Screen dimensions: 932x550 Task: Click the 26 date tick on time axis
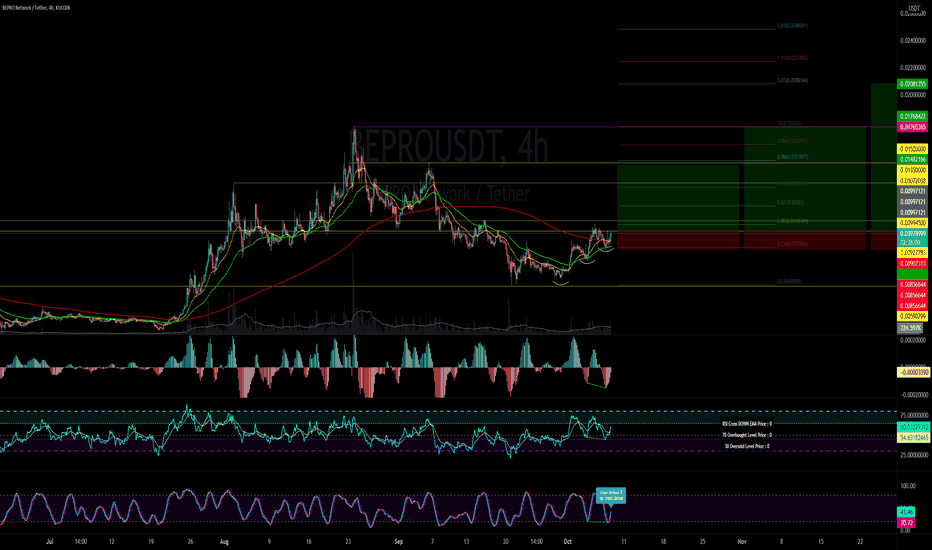[190, 542]
